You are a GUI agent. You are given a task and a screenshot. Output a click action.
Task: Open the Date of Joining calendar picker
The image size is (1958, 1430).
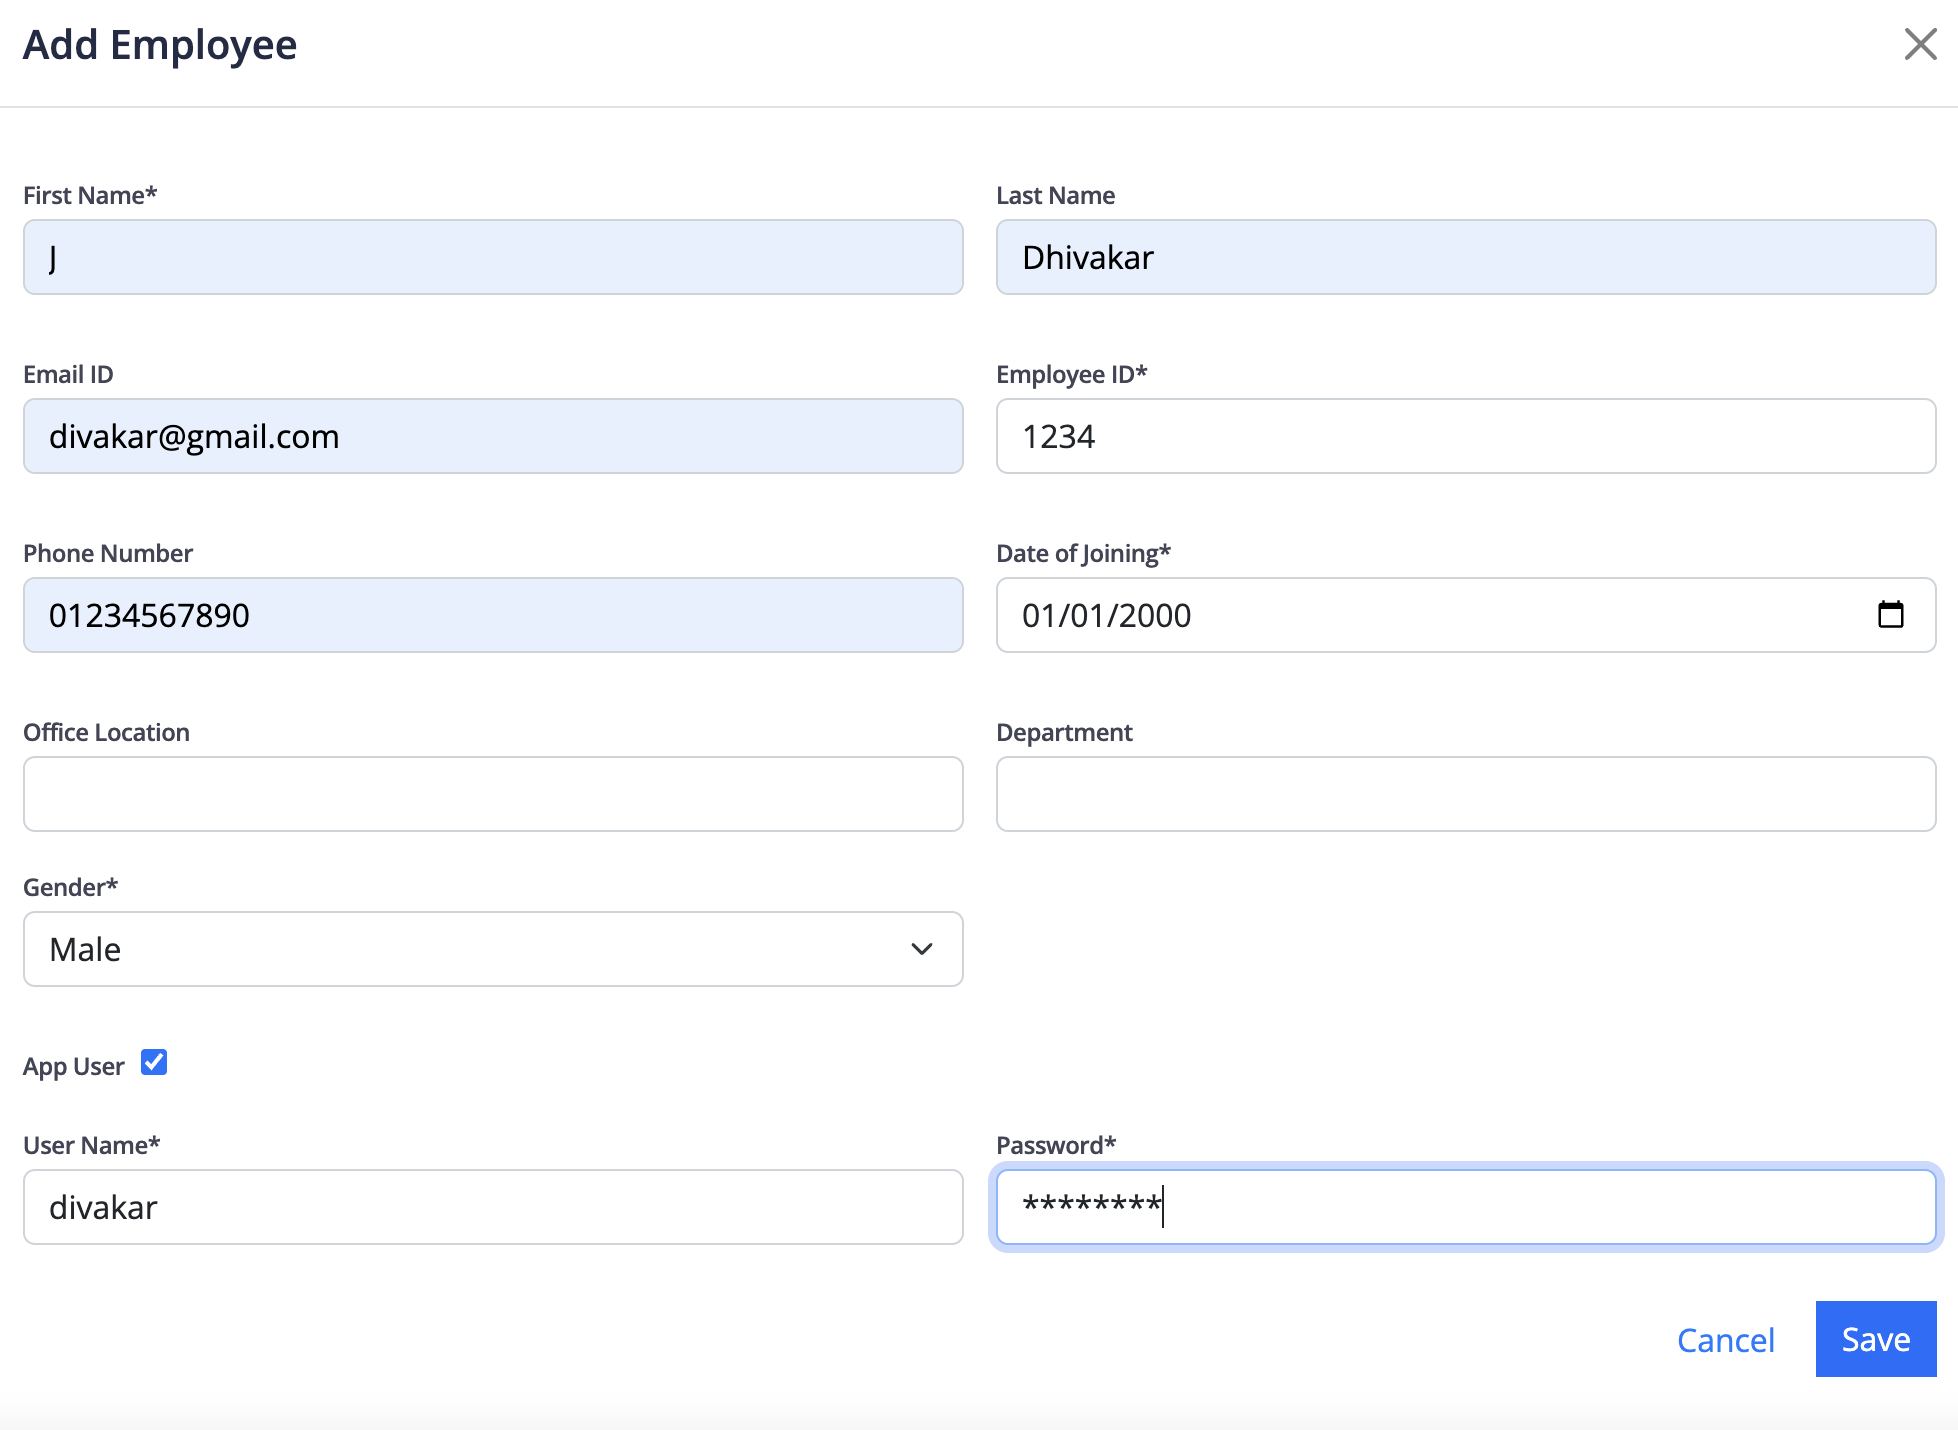coord(1890,615)
